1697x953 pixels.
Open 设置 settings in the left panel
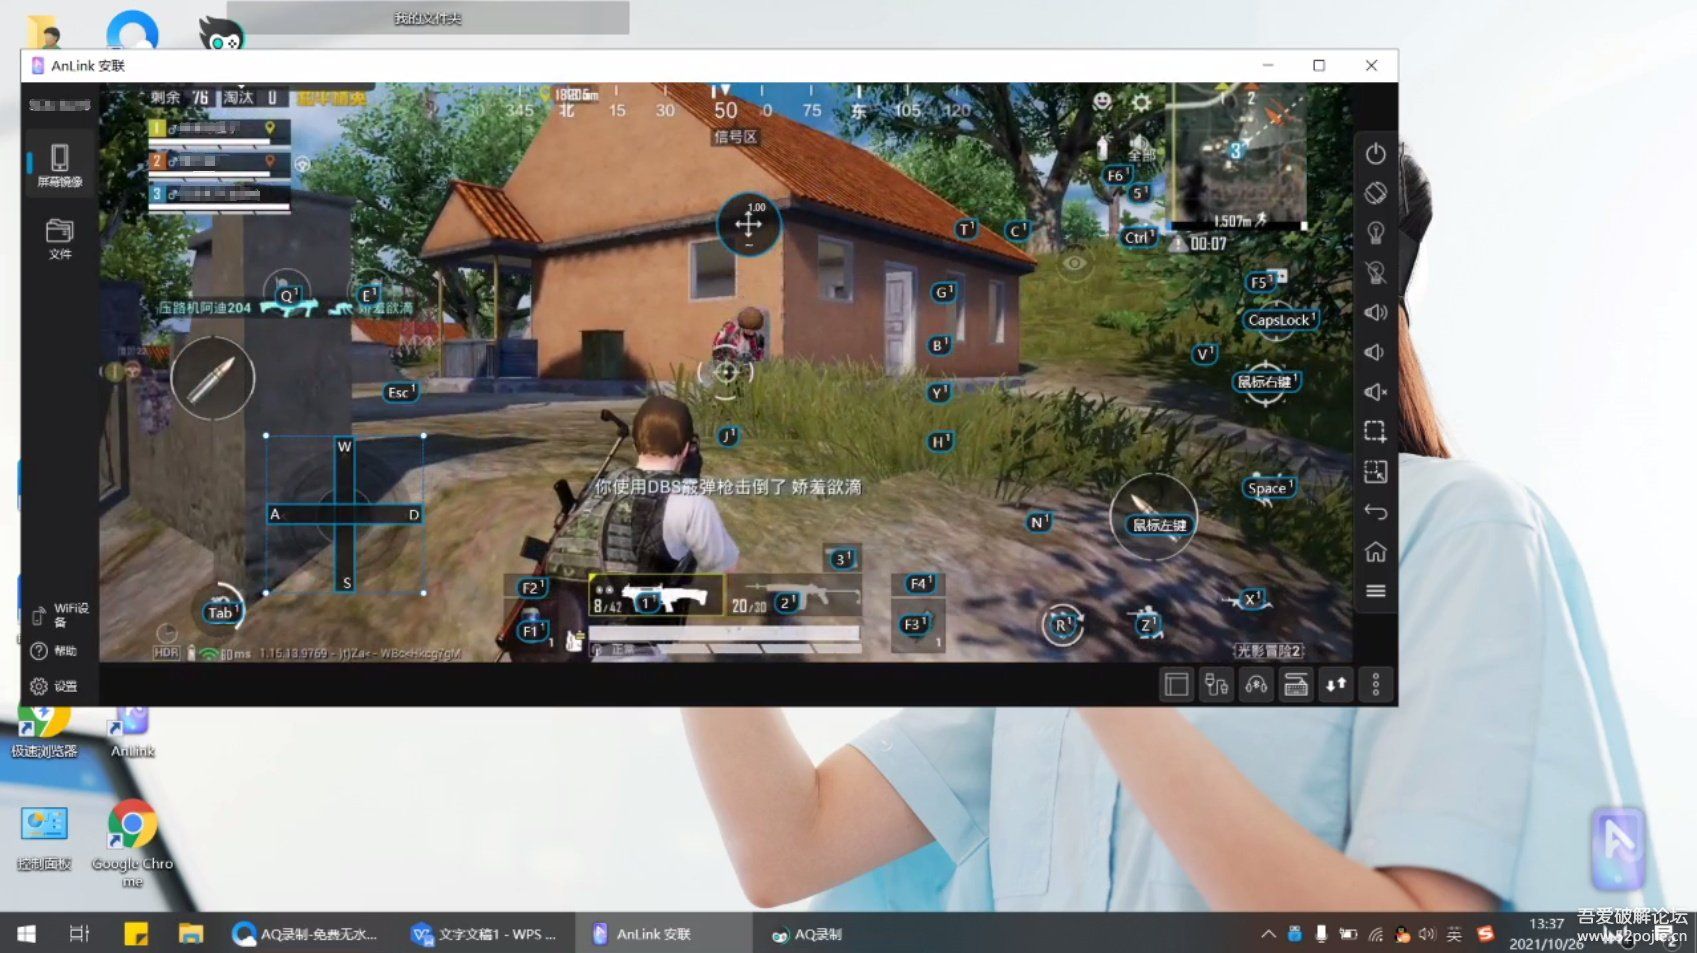(54, 686)
